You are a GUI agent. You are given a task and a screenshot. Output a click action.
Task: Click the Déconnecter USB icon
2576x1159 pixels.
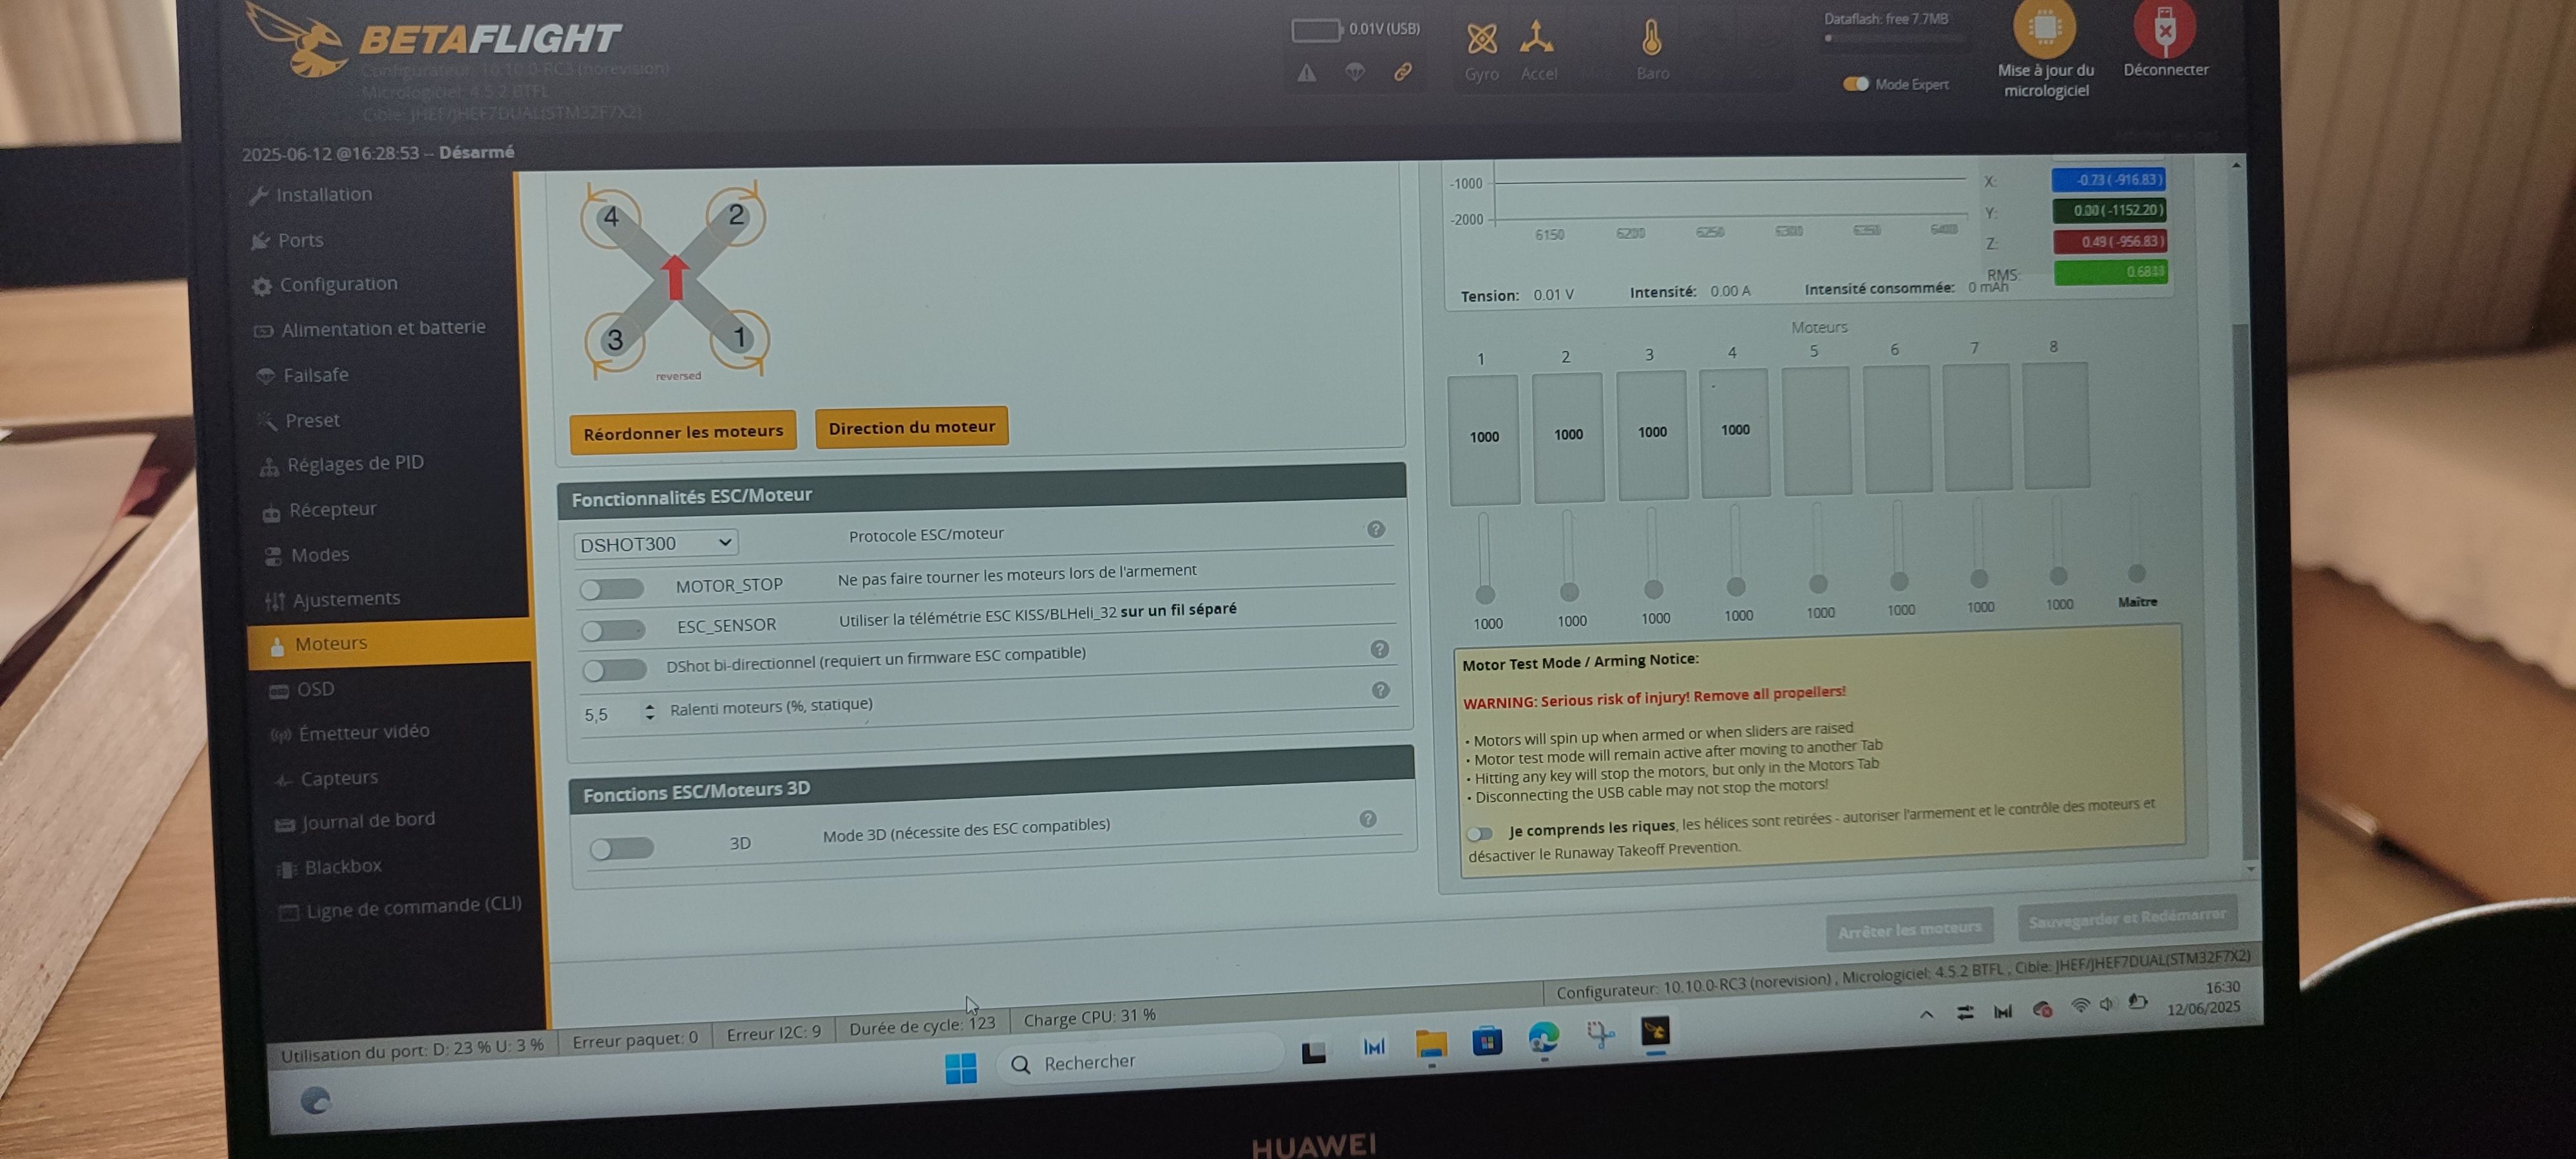[2164, 28]
